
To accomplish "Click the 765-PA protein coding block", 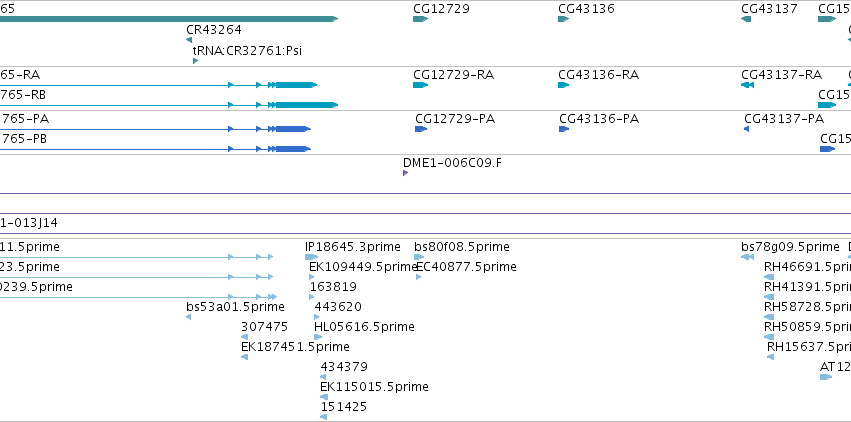I will (293, 129).
